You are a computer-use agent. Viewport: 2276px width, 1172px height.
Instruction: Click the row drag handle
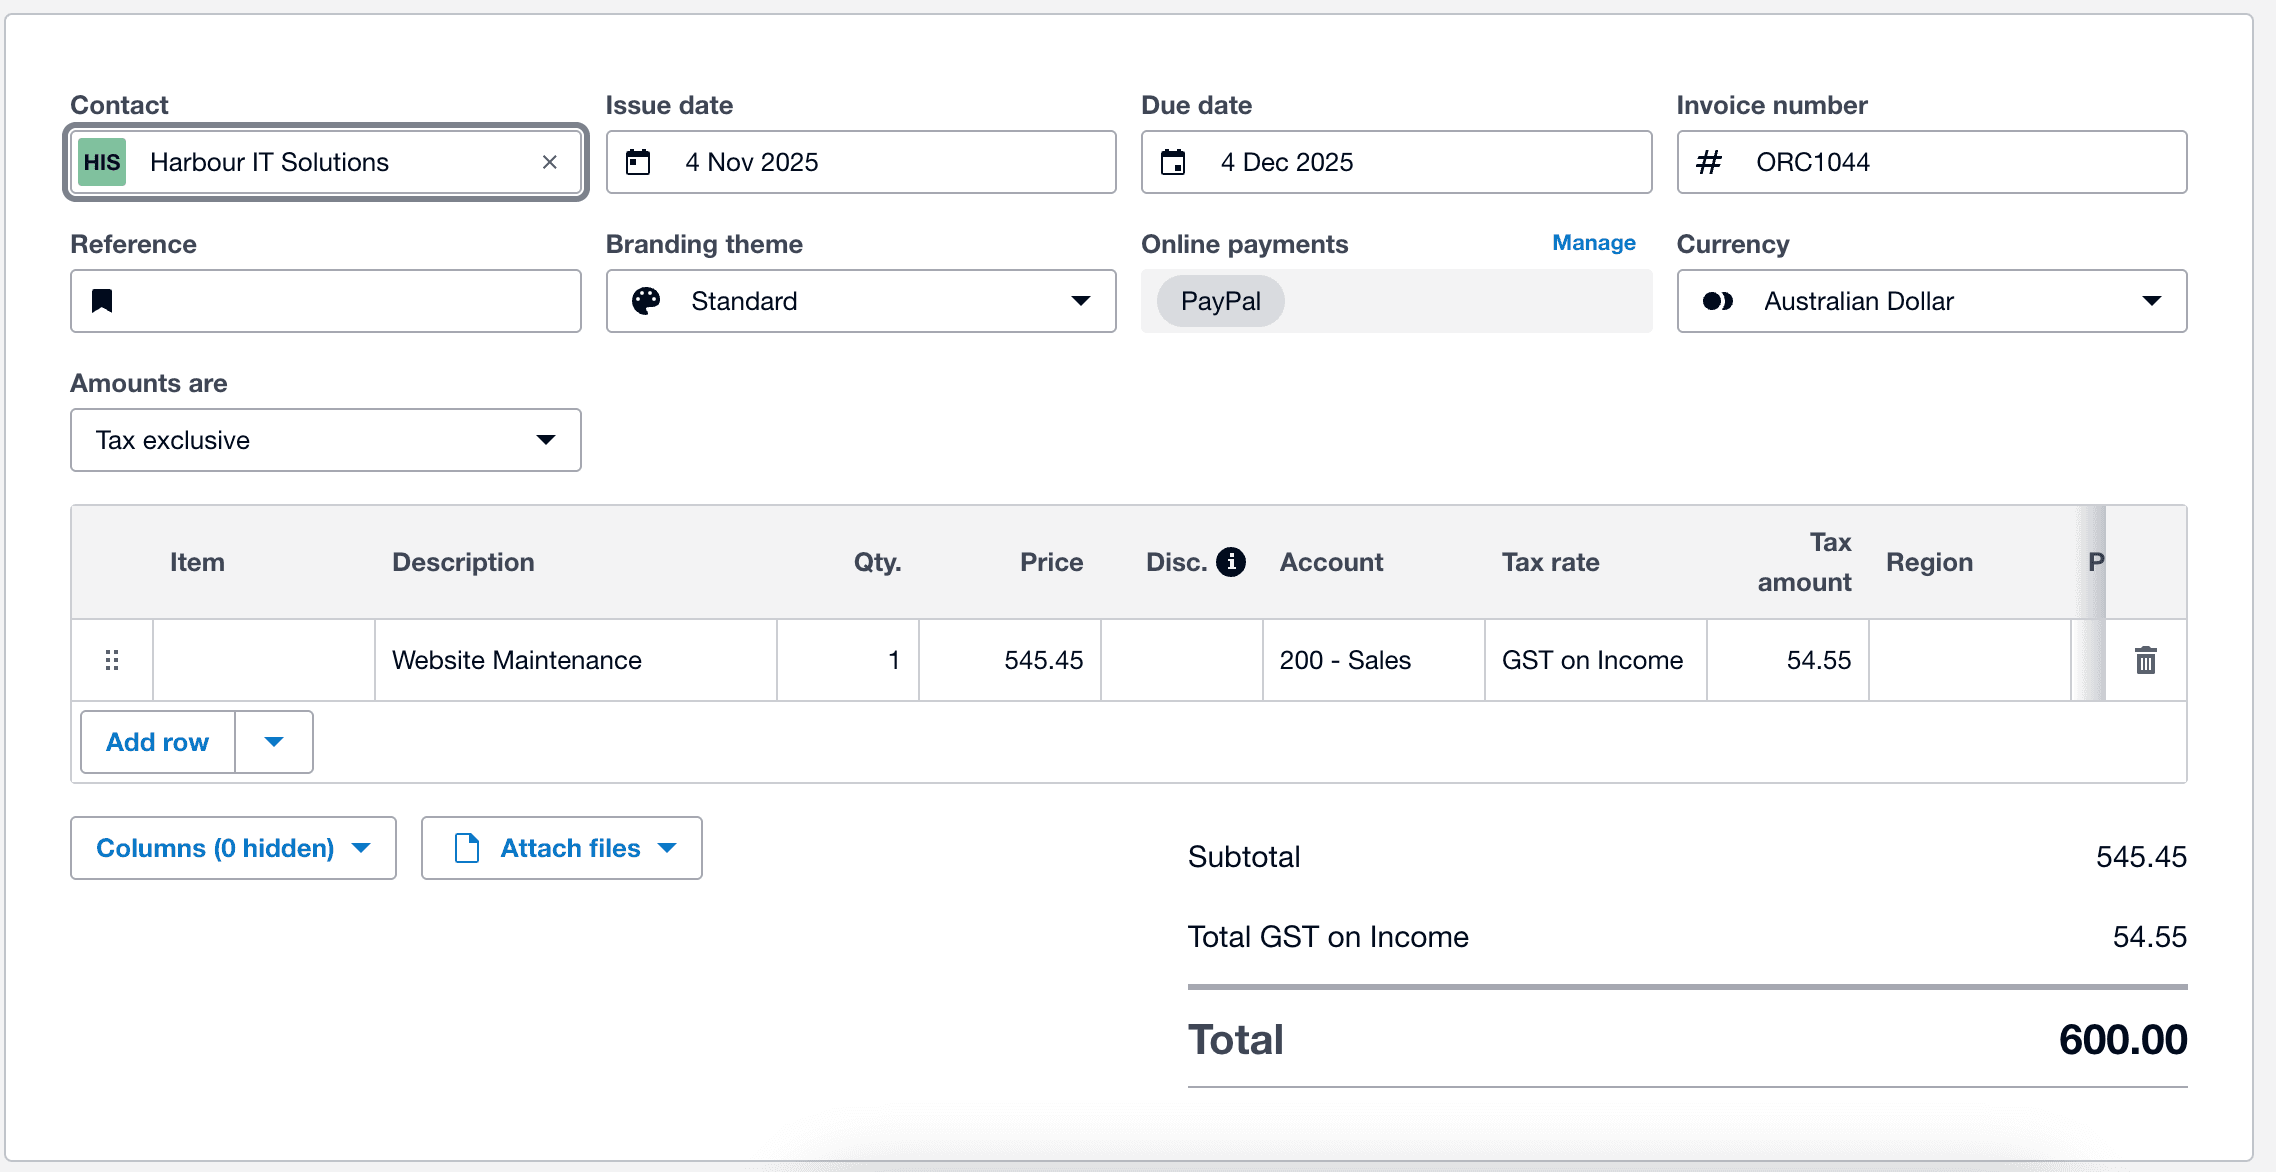pyautogui.click(x=112, y=660)
